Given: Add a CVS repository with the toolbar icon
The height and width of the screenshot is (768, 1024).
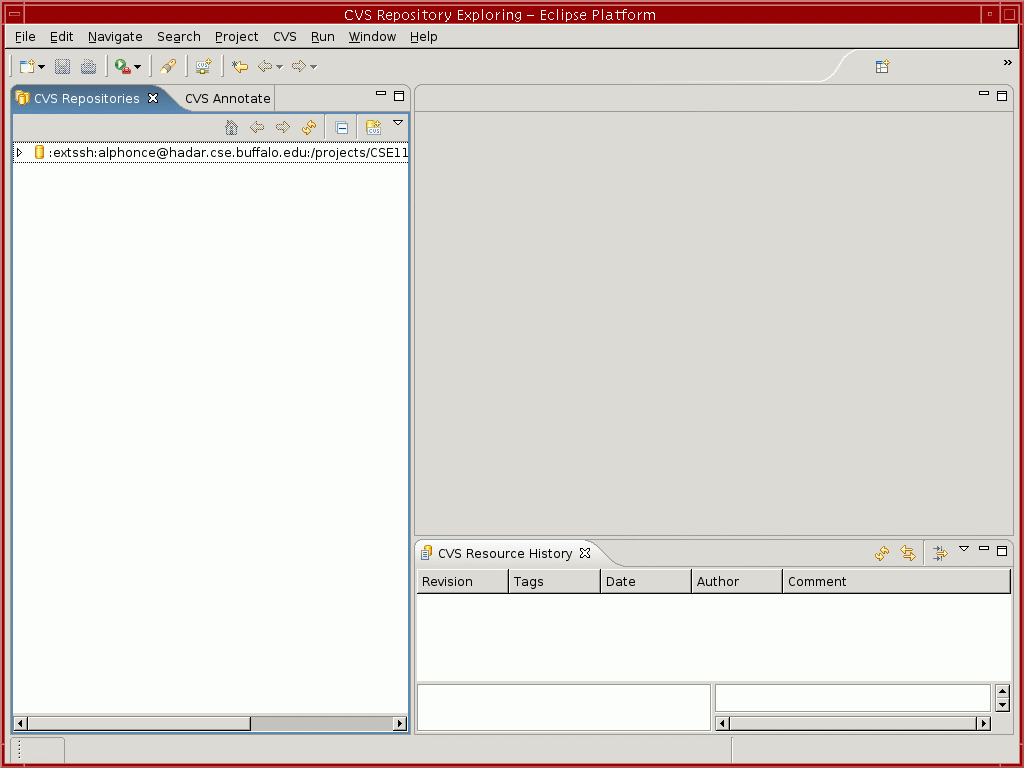Looking at the screenshot, I should pyautogui.click(x=374, y=127).
